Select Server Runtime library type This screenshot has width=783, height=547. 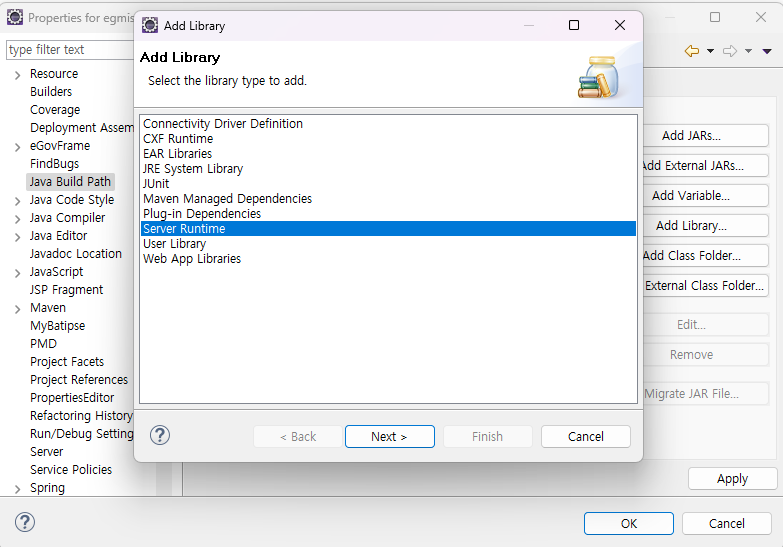(389, 228)
